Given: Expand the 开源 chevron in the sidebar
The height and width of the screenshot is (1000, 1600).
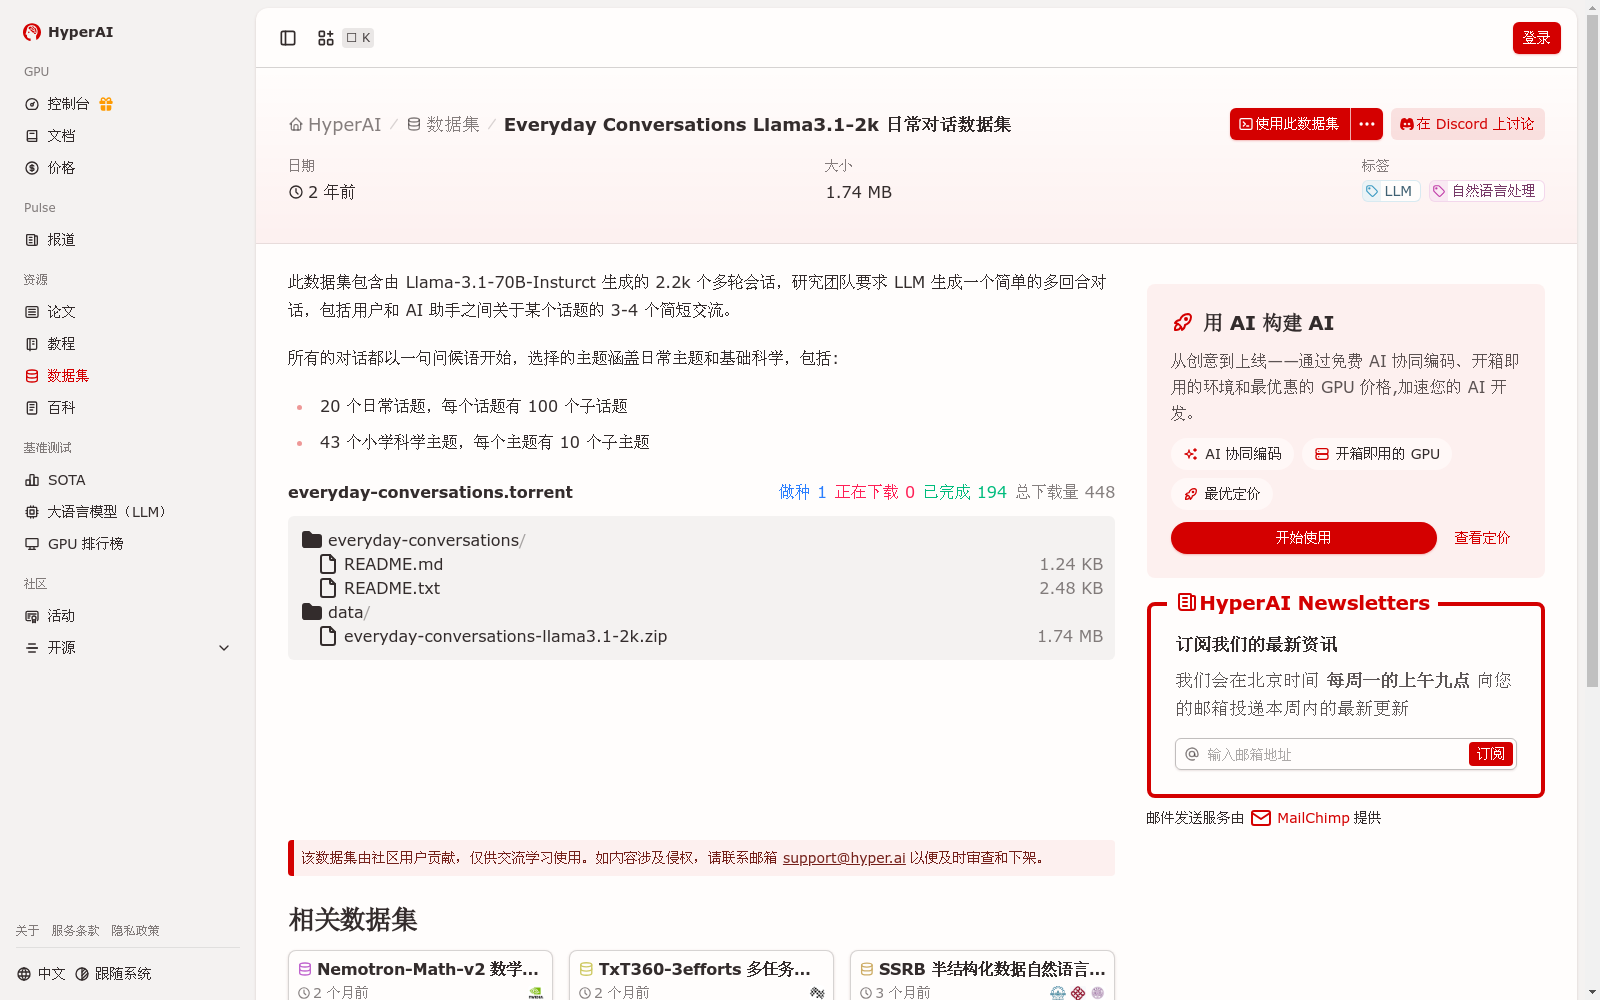Looking at the screenshot, I should (224, 648).
